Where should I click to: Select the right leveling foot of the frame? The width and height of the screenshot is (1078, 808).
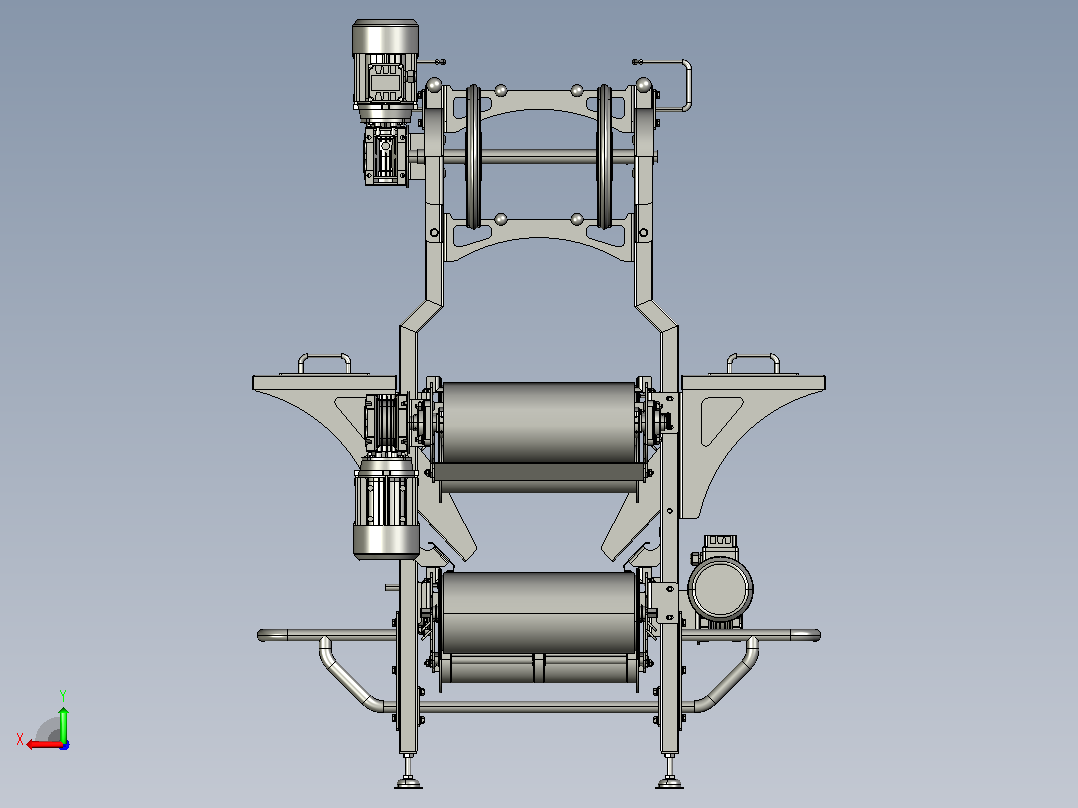pyautogui.click(x=669, y=774)
